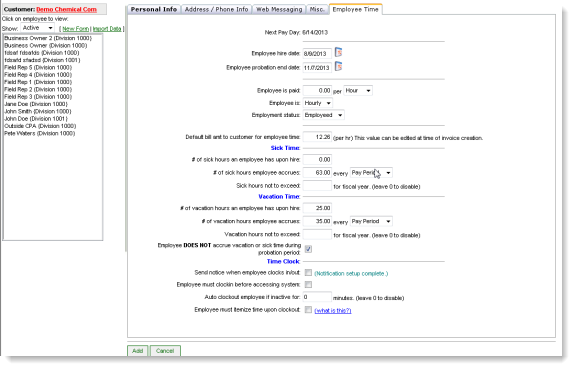Image resolution: width=574 pixels, height=368 pixels.
Task: Expand the pay rate Hour dropdown
Action: point(358,90)
